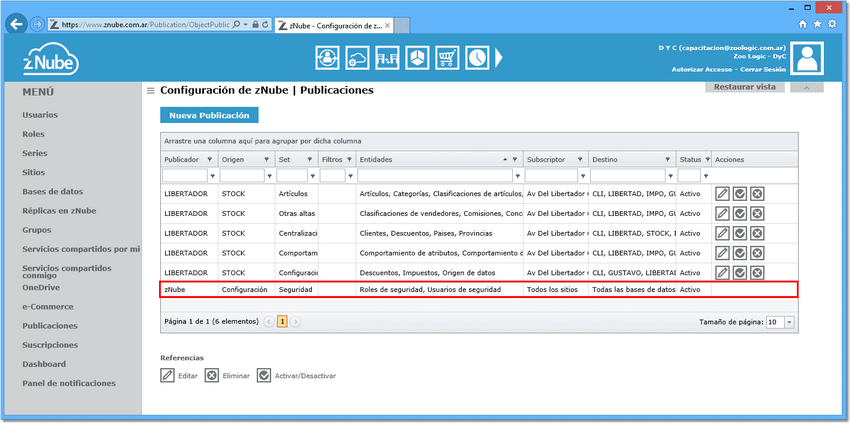
Task: Toggle activate/deactivate for Configuraci publication row
Action: [x=740, y=272]
